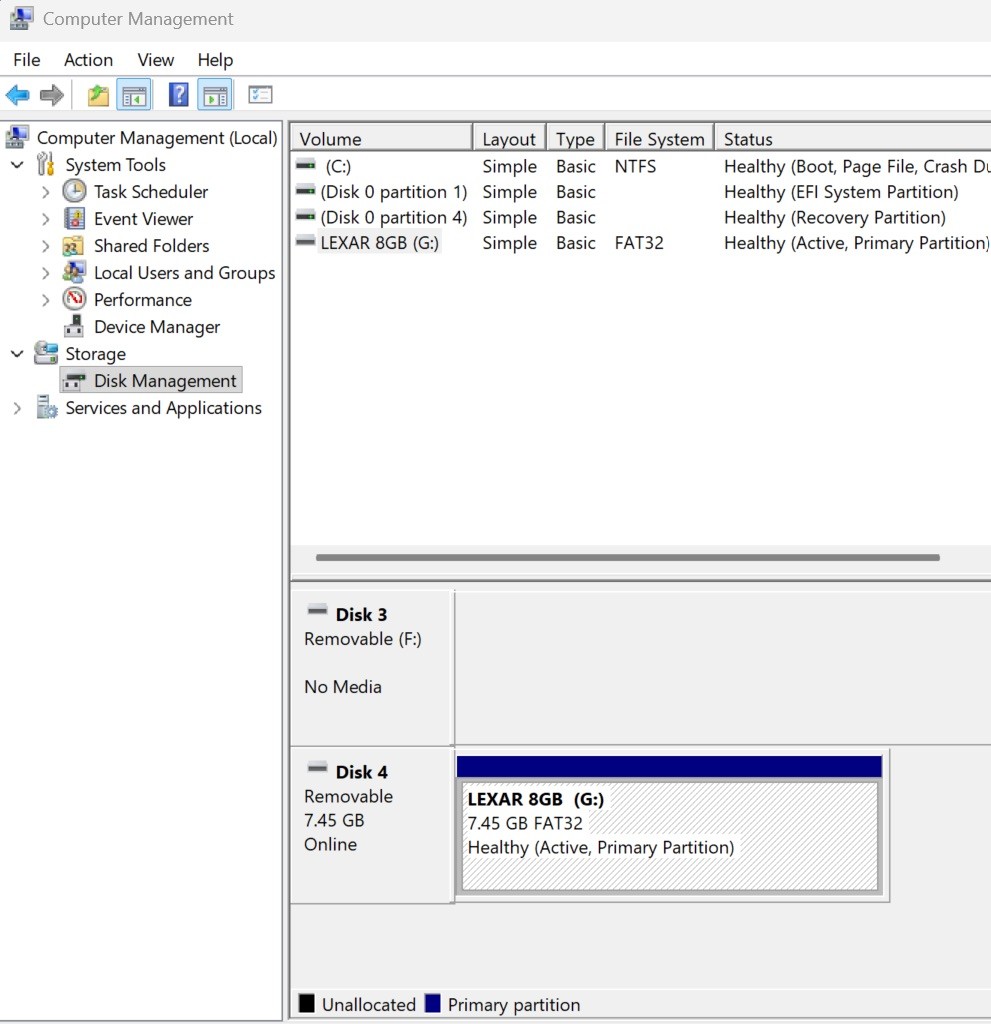Image resolution: width=991 pixels, height=1024 pixels.
Task: Open the Help question mark toolbar icon
Action: coord(178,95)
